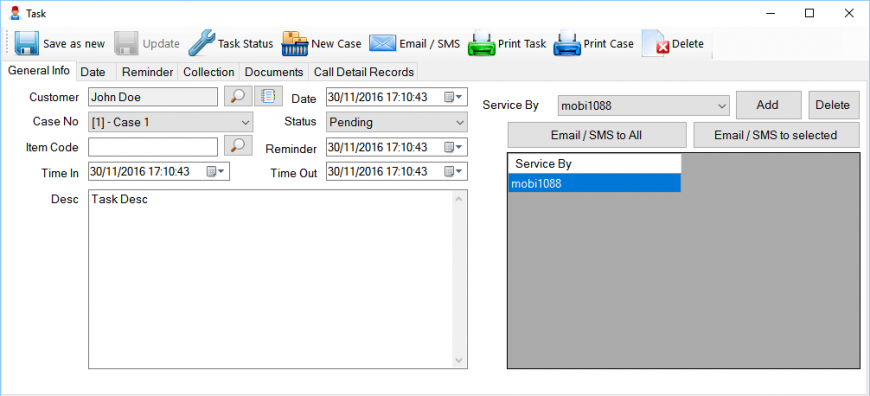Click Desc scrollbar up arrow
The height and width of the screenshot is (396, 870).
point(459,198)
